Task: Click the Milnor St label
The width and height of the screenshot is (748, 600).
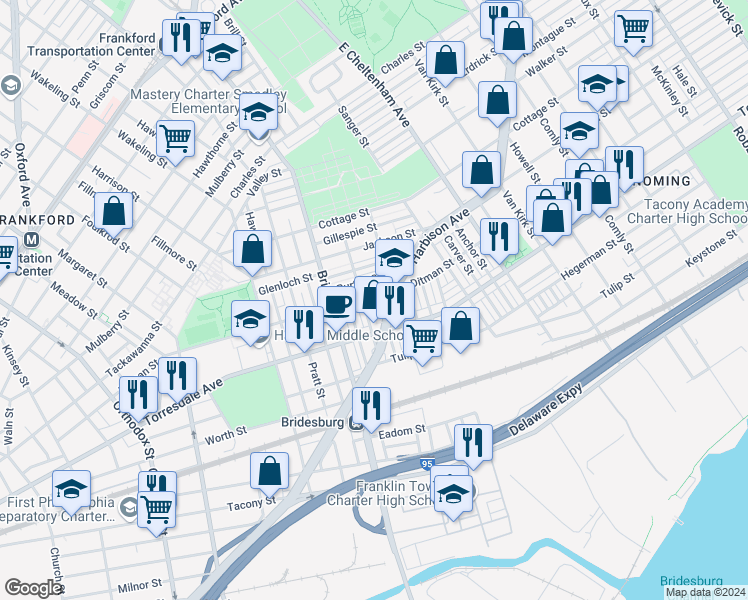Action: [140, 586]
